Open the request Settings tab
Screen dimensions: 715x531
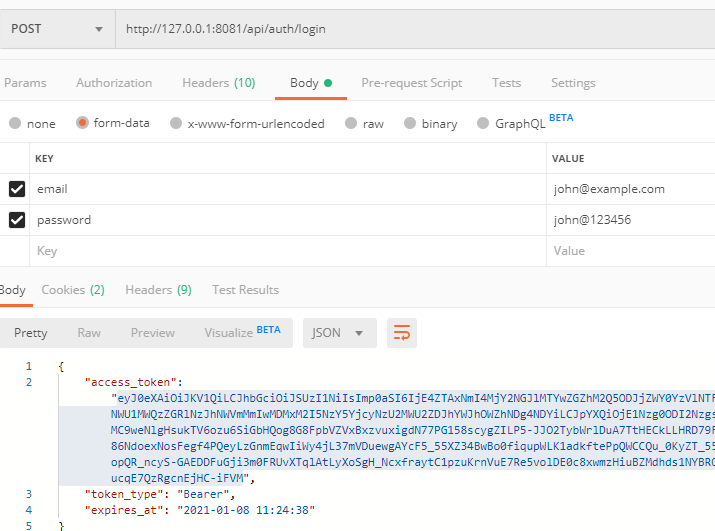(x=573, y=83)
